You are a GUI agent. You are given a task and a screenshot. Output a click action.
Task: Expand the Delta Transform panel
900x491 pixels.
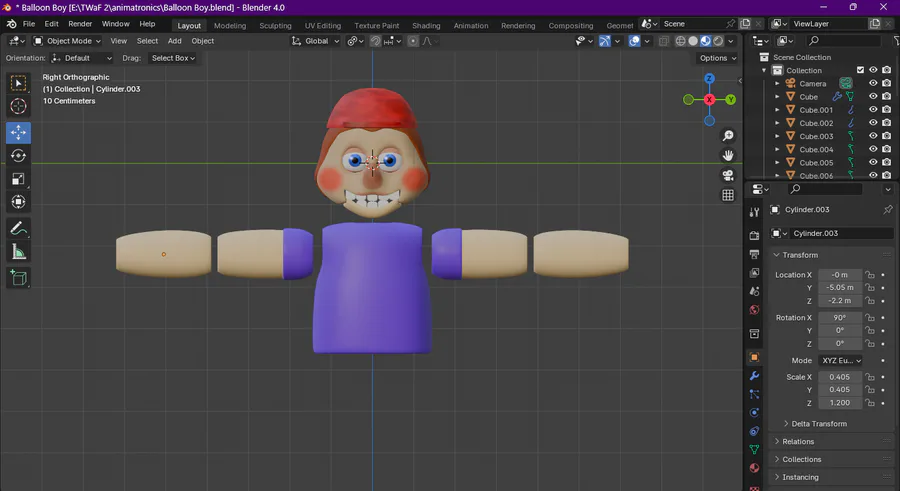click(819, 424)
